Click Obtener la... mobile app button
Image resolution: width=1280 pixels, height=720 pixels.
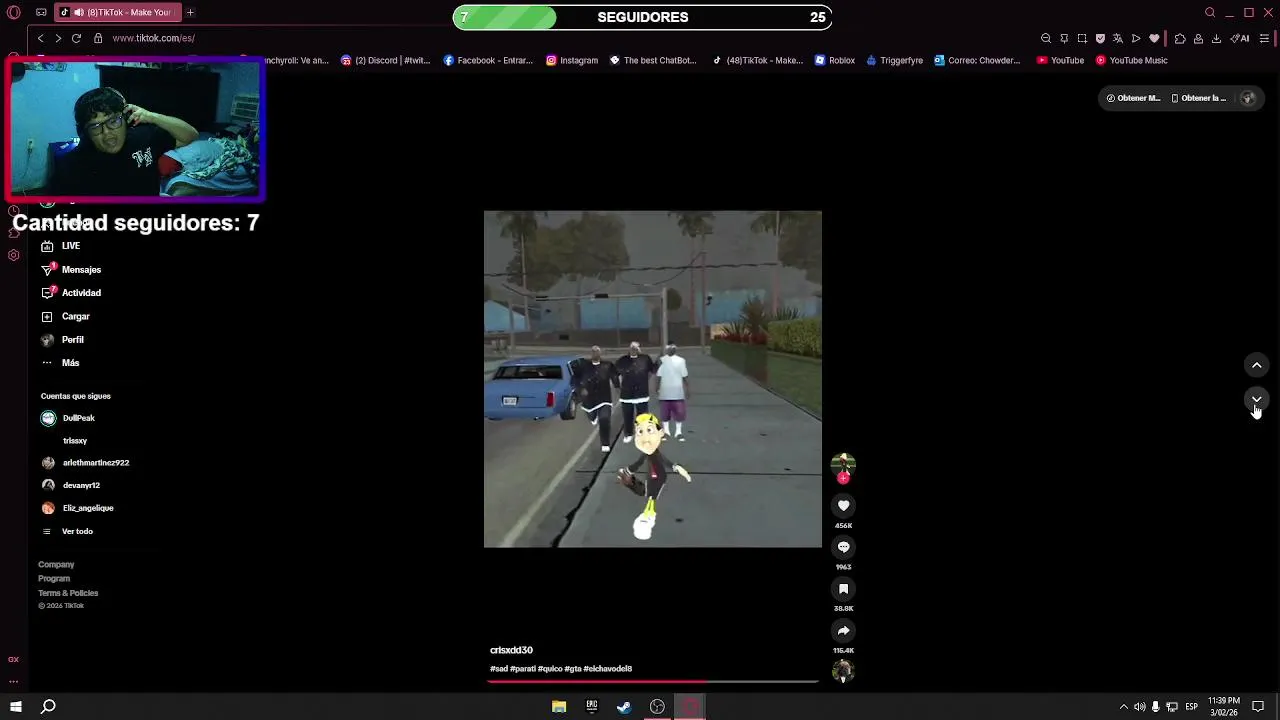(1198, 98)
